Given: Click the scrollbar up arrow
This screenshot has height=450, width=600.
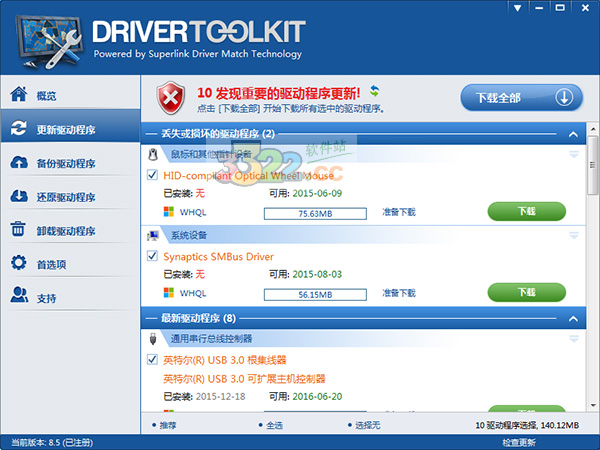Looking at the screenshot, I should [593, 129].
